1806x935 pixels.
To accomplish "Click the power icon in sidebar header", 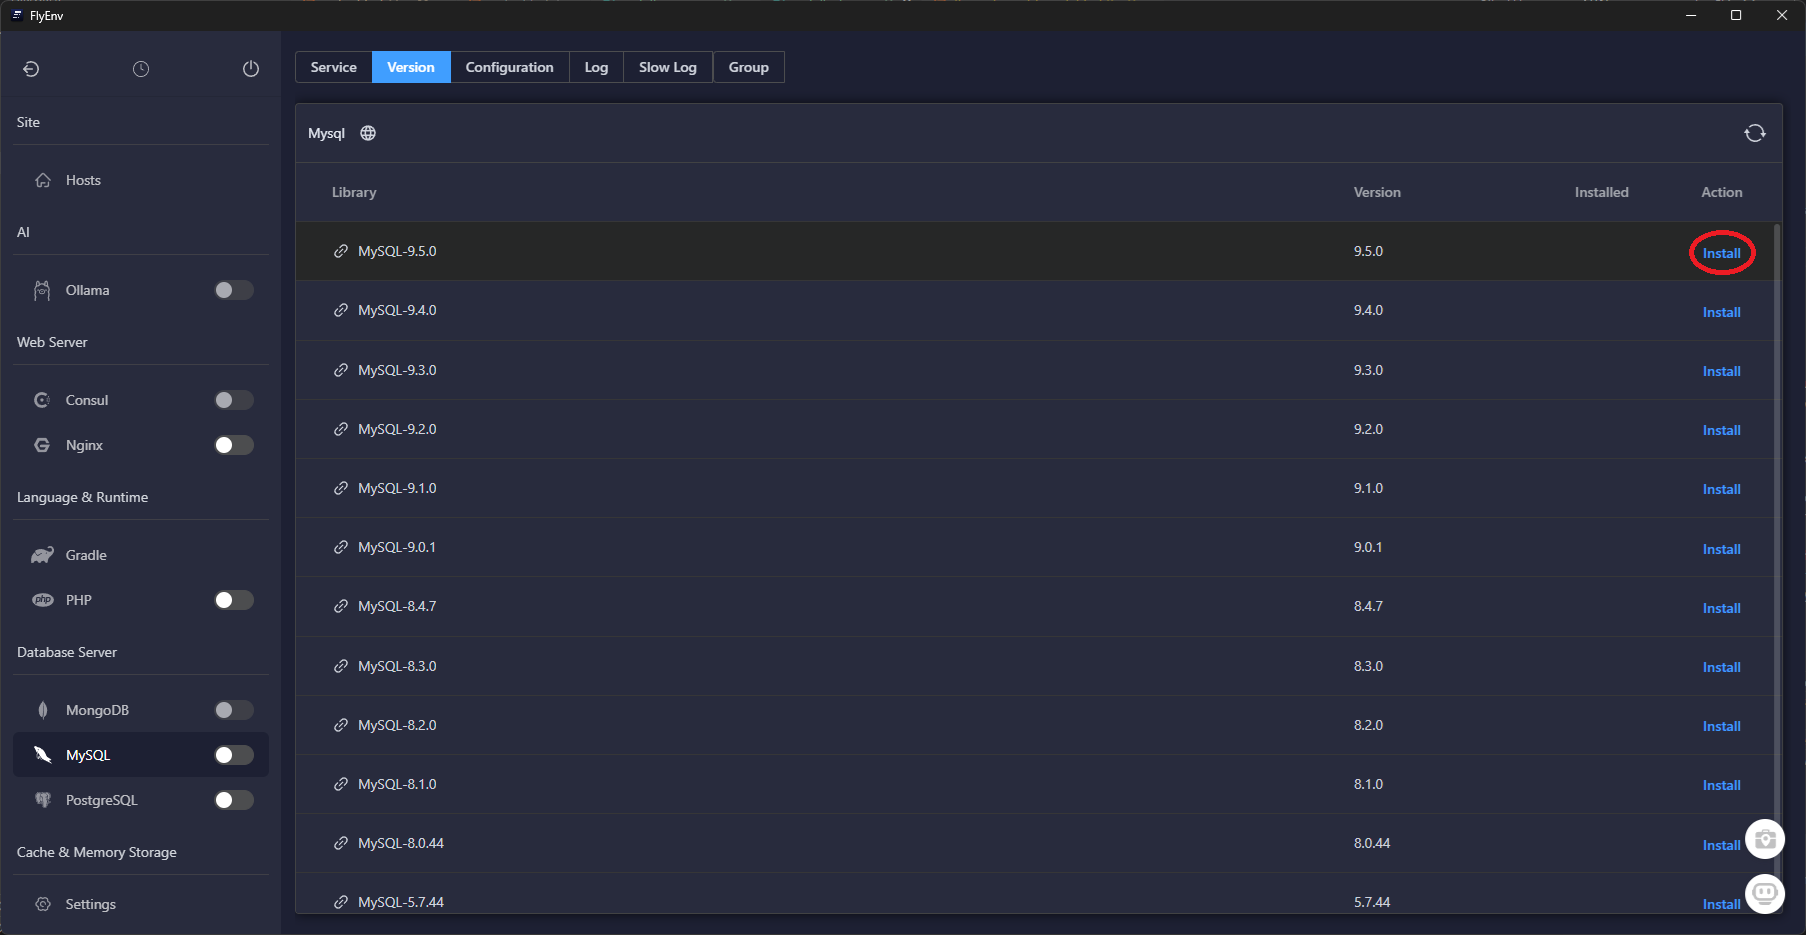I will [x=251, y=69].
